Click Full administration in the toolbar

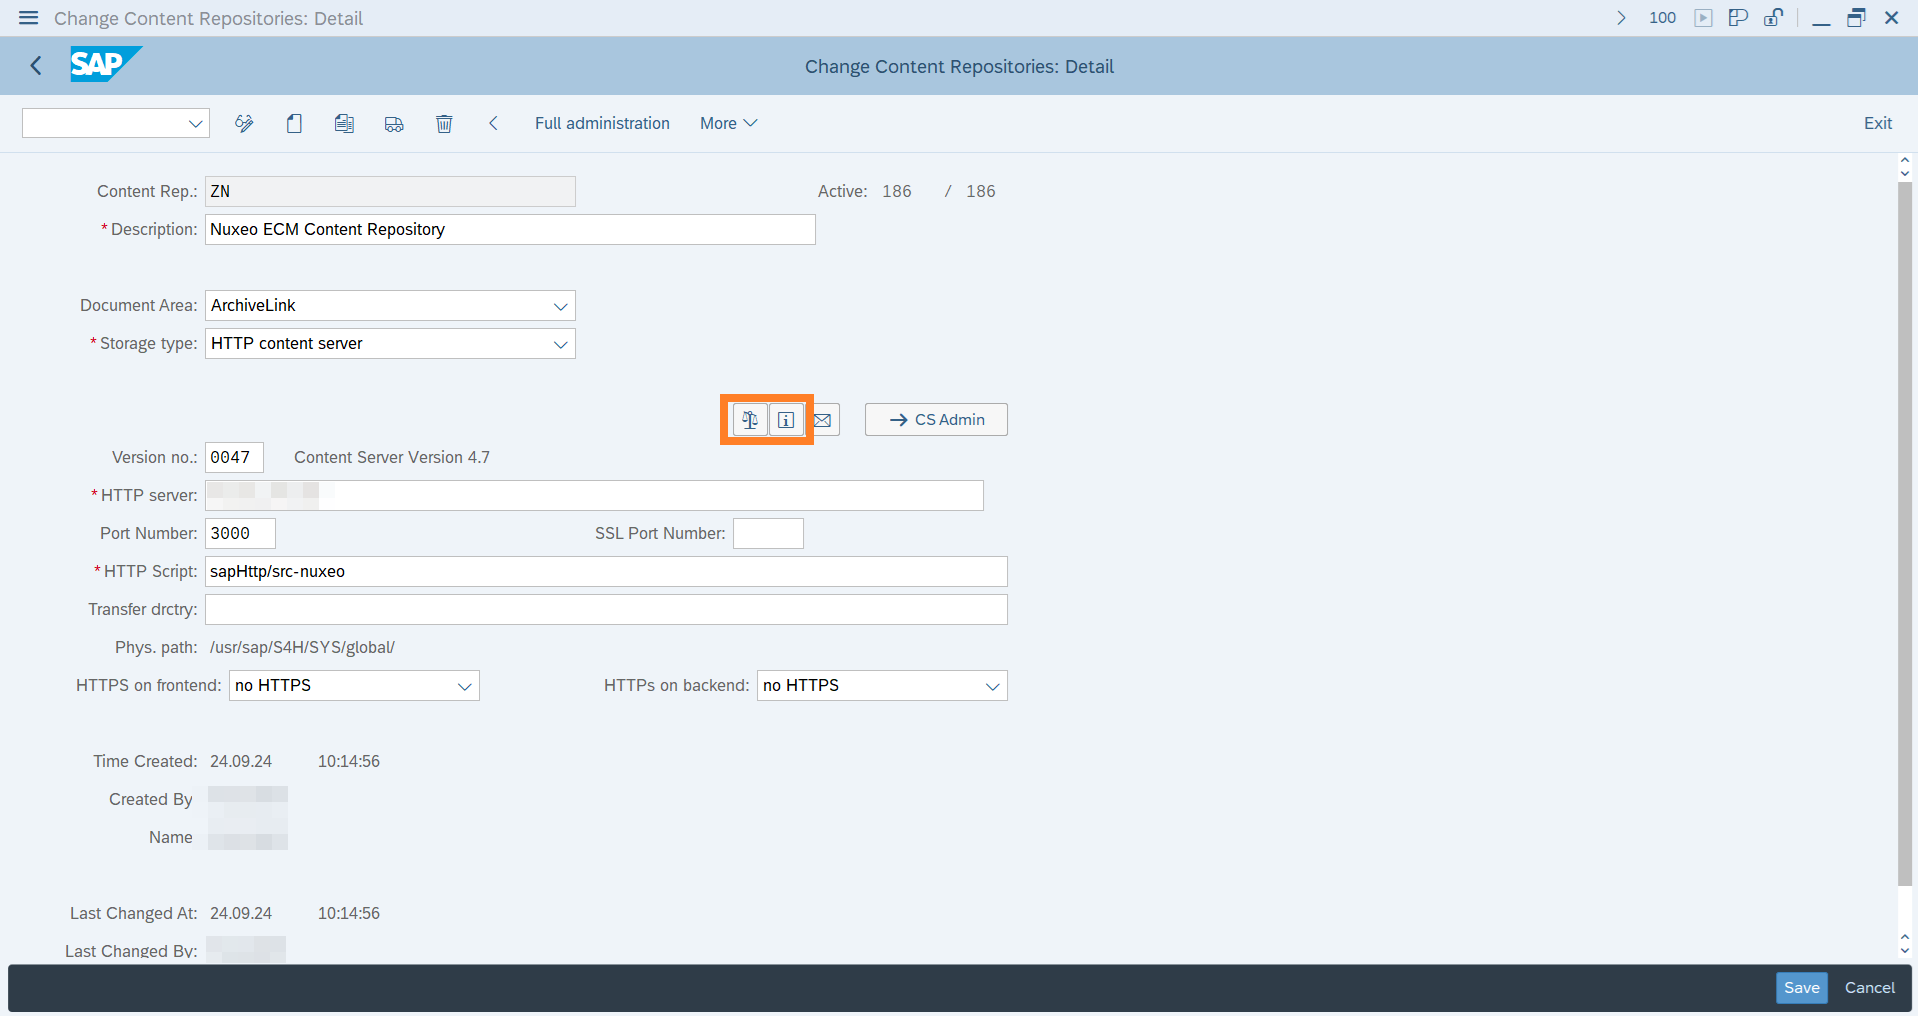click(x=602, y=123)
